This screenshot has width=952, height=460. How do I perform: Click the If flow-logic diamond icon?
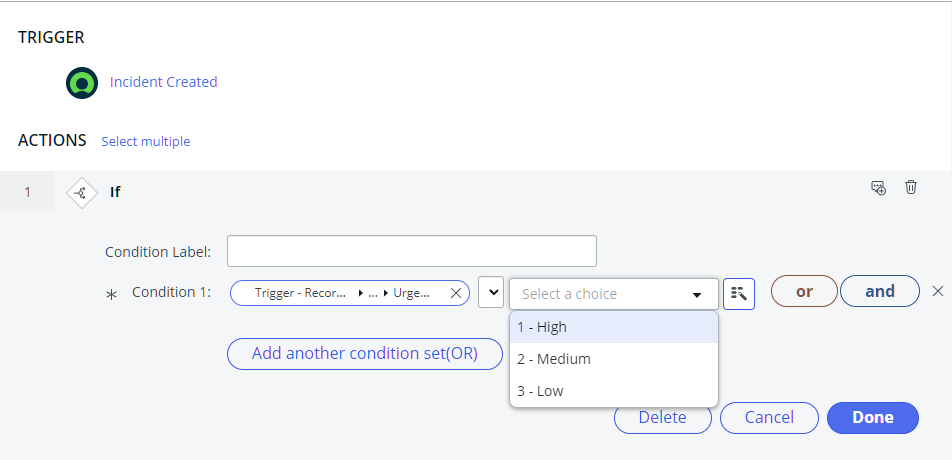pos(82,192)
